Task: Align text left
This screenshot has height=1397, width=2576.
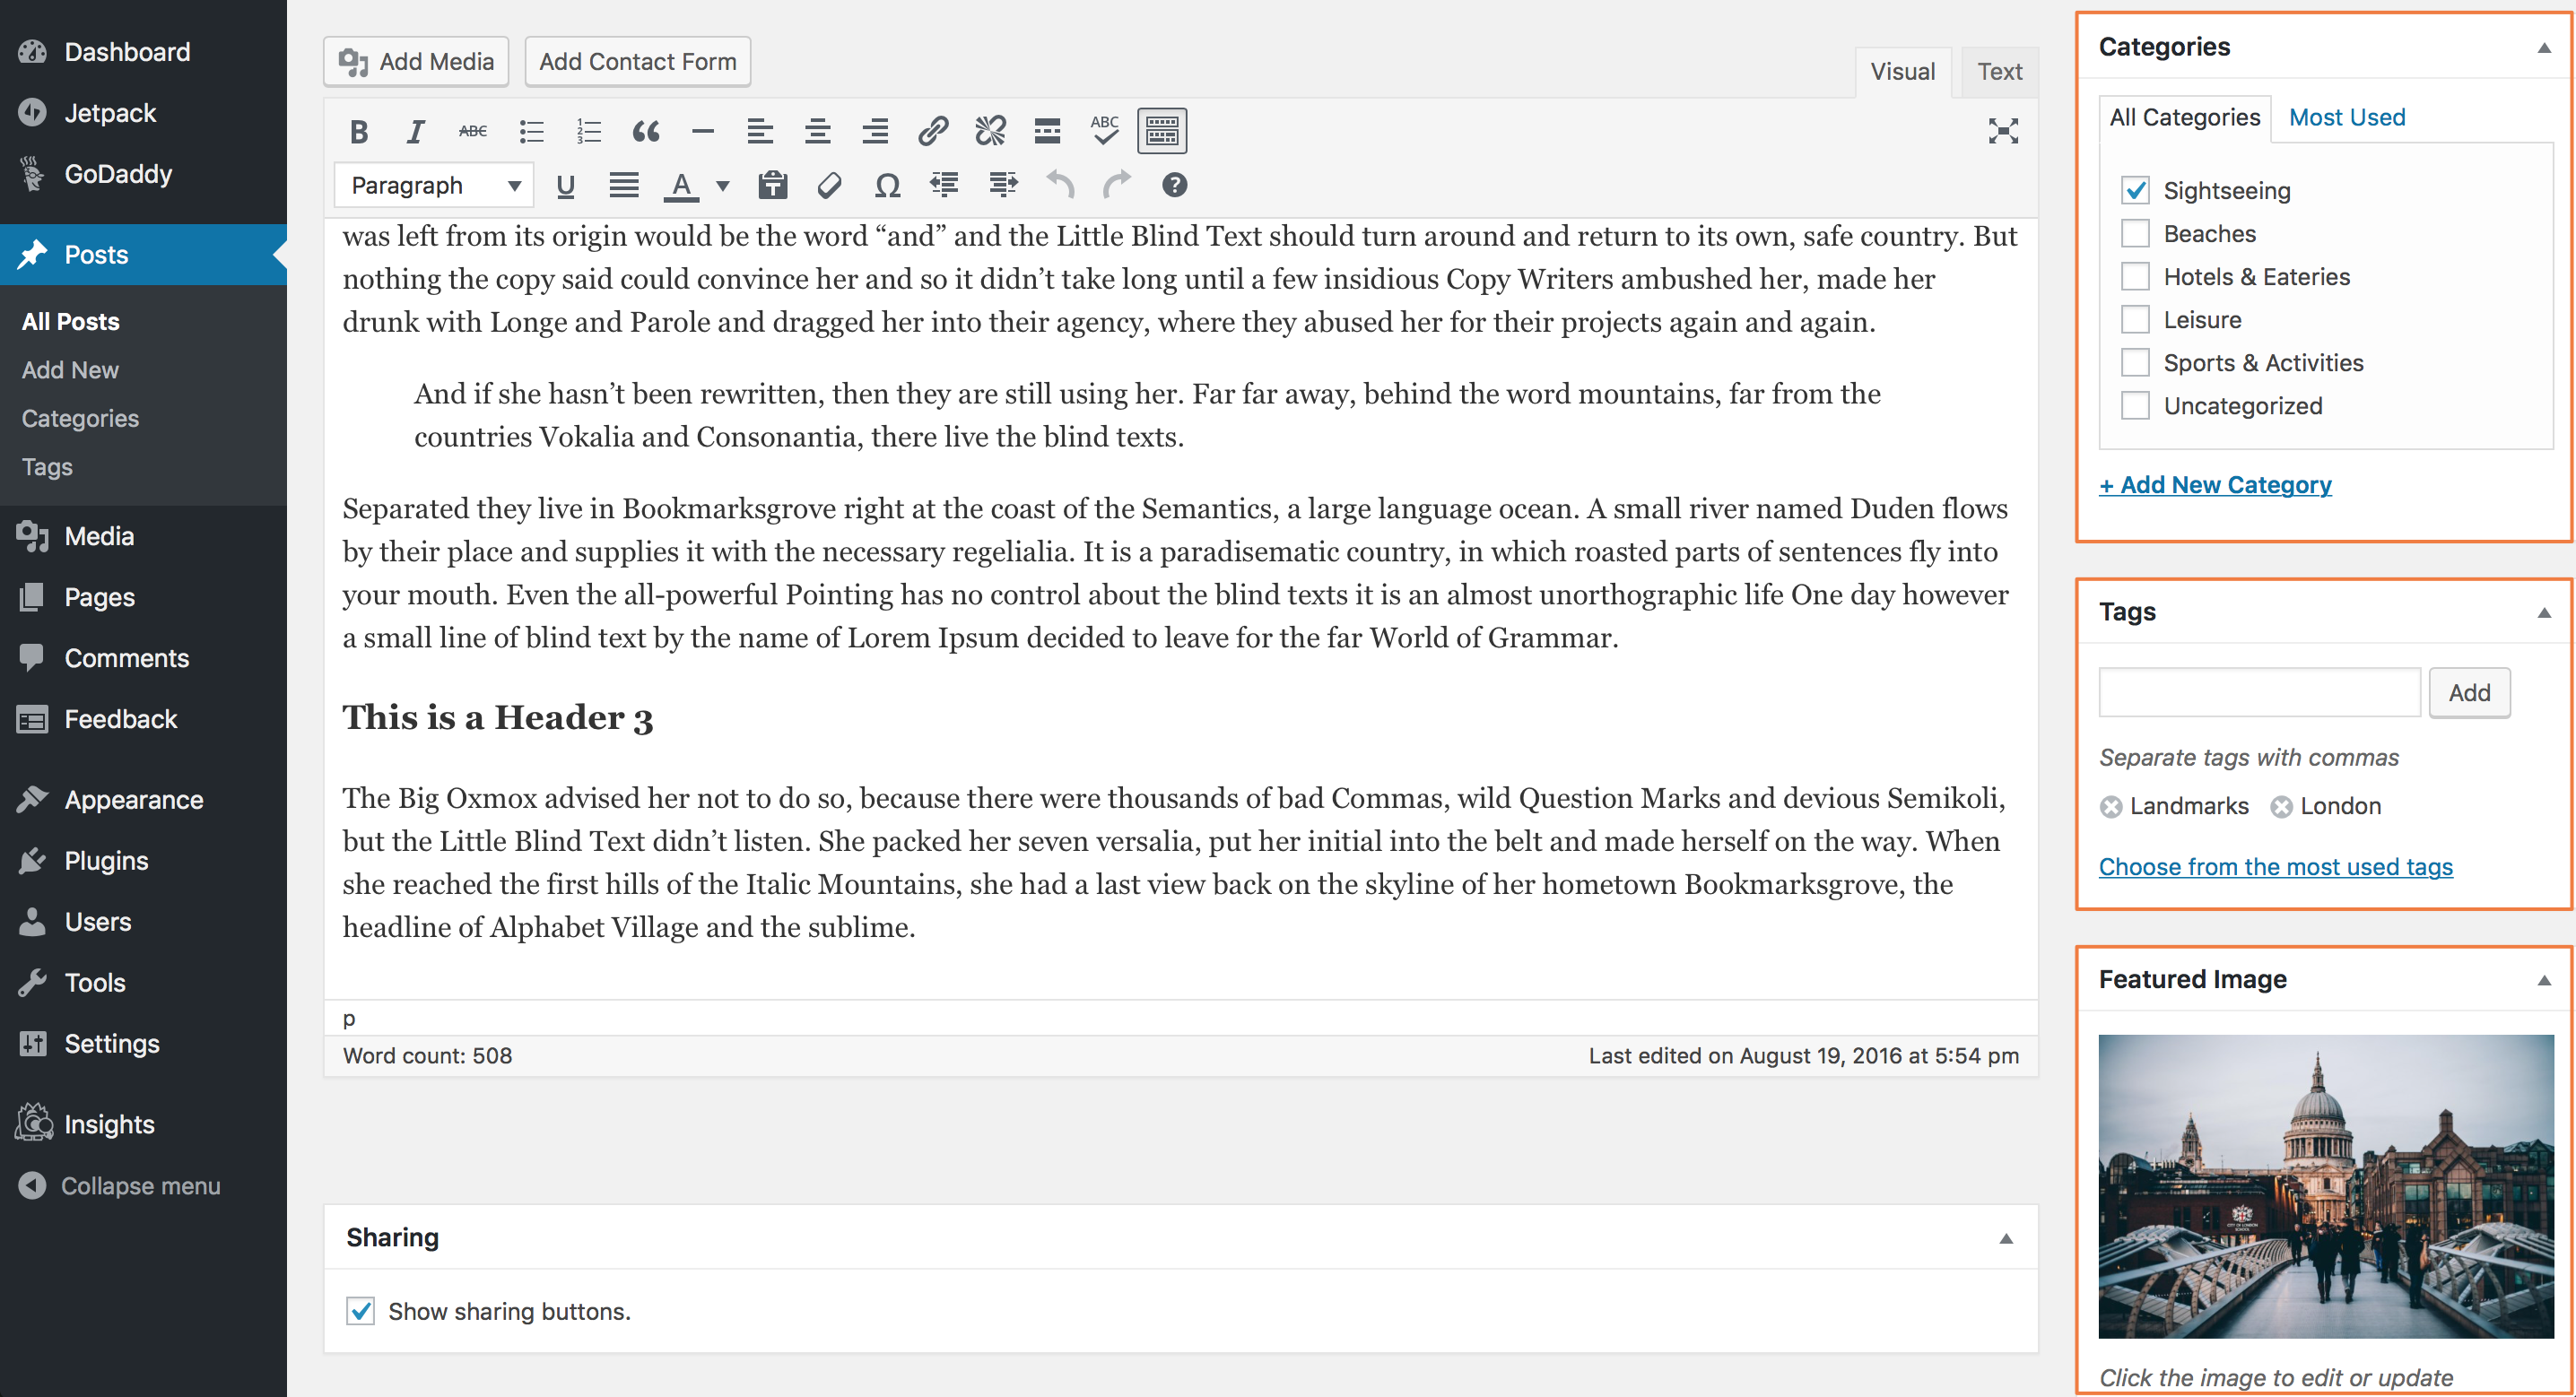Action: click(x=760, y=131)
